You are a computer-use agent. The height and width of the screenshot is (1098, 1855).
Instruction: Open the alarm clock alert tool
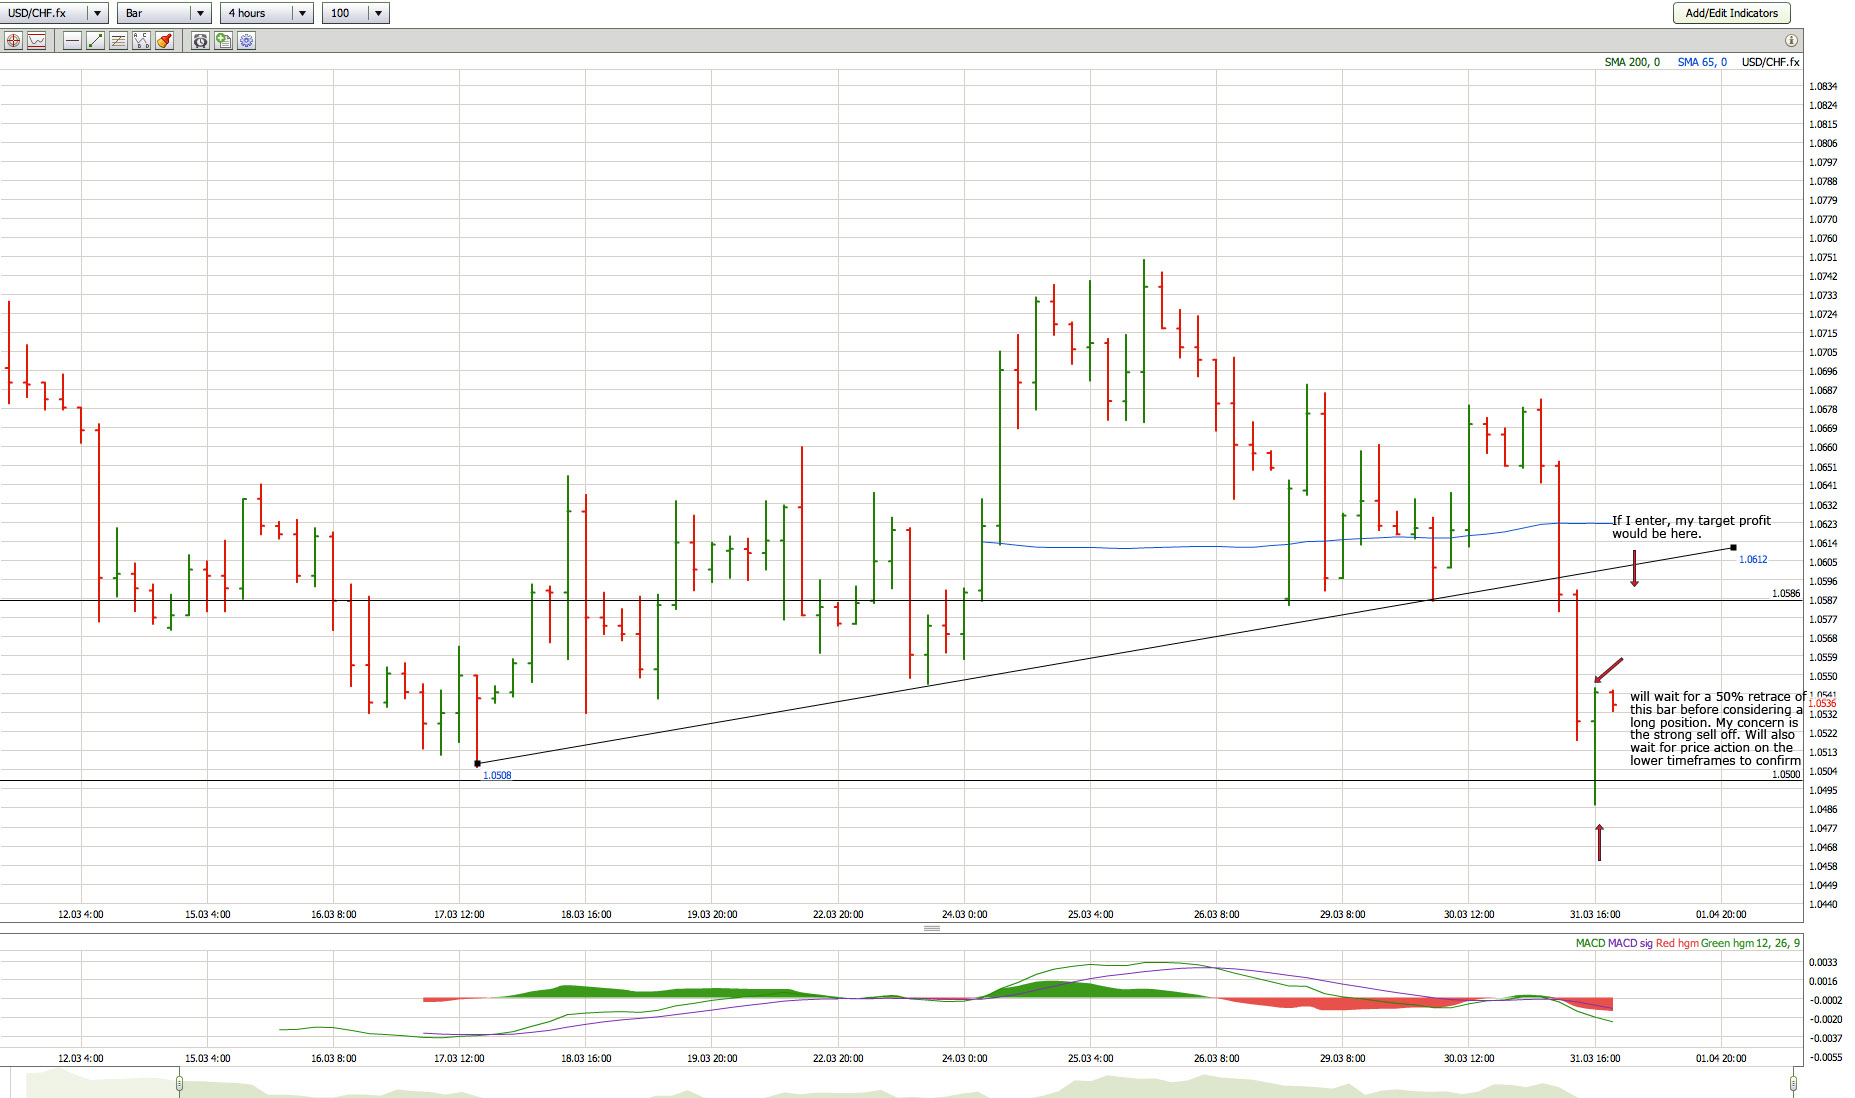point(200,41)
